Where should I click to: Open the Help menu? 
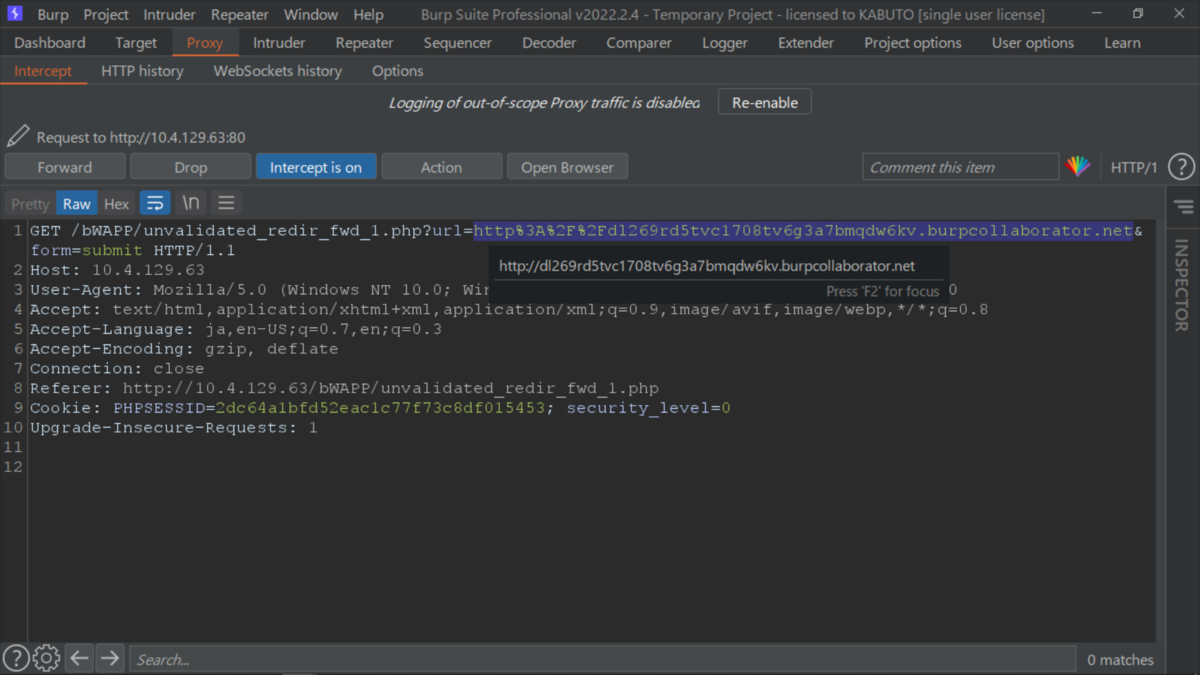(x=368, y=14)
